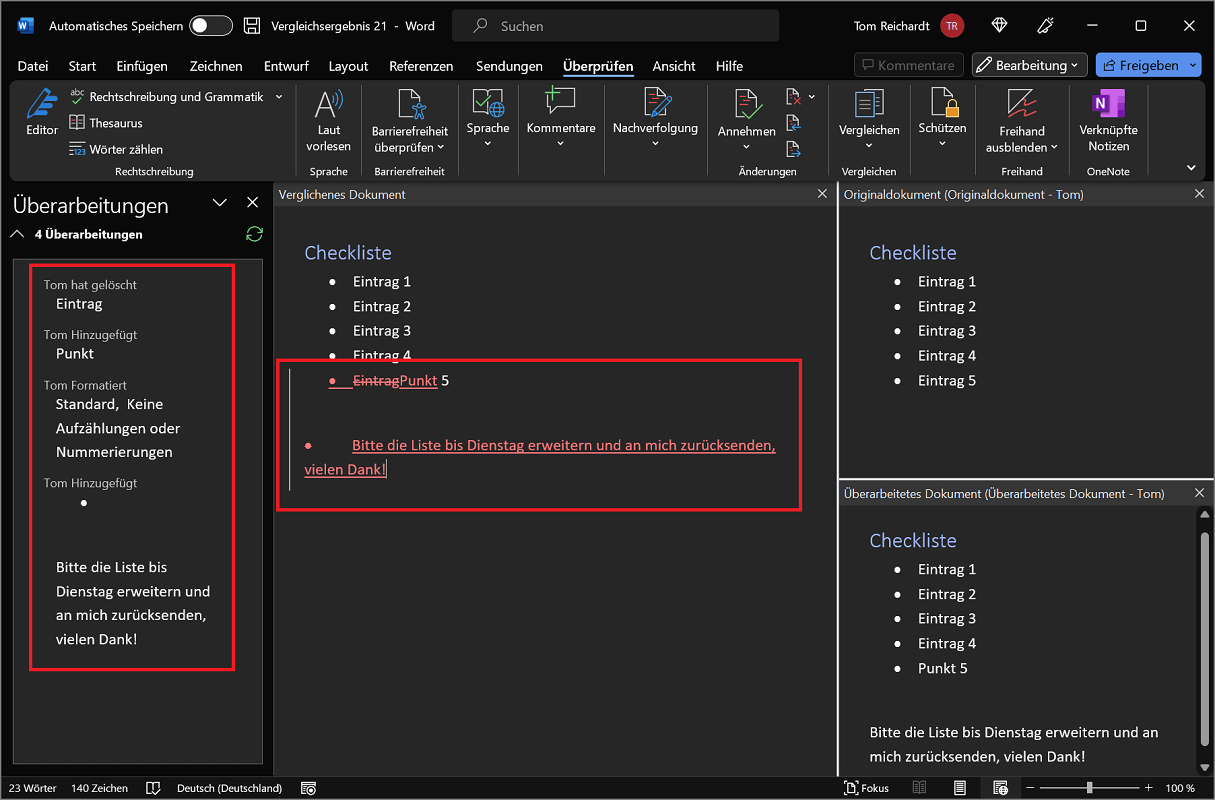Click the proofing book icon in status bar

(x=153, y=788)
